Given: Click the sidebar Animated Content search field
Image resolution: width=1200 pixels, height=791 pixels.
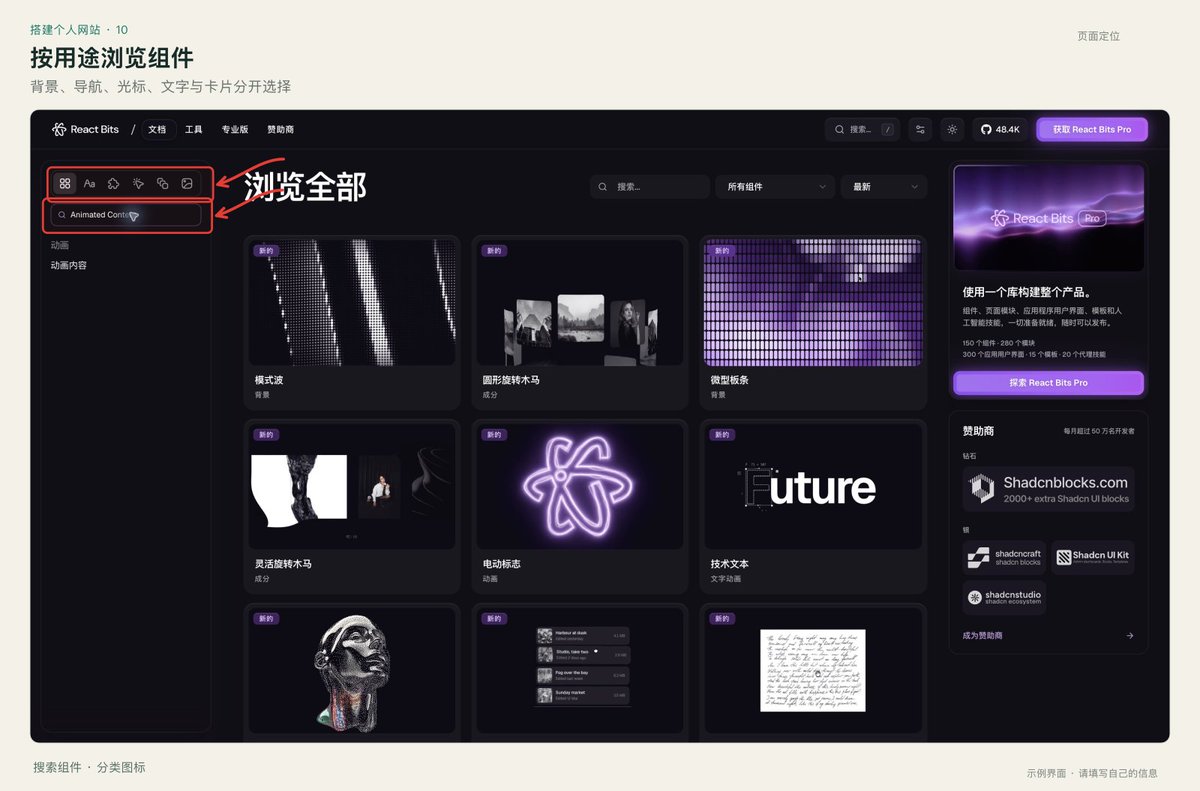Looking at the screenshot, I should 126,215.
